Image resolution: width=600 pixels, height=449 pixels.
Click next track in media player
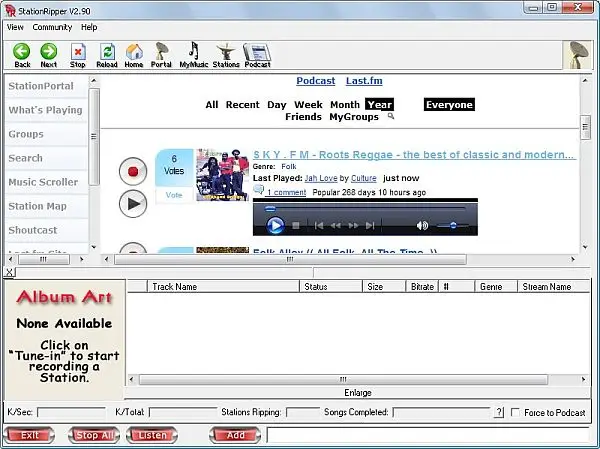coord(370,226)
